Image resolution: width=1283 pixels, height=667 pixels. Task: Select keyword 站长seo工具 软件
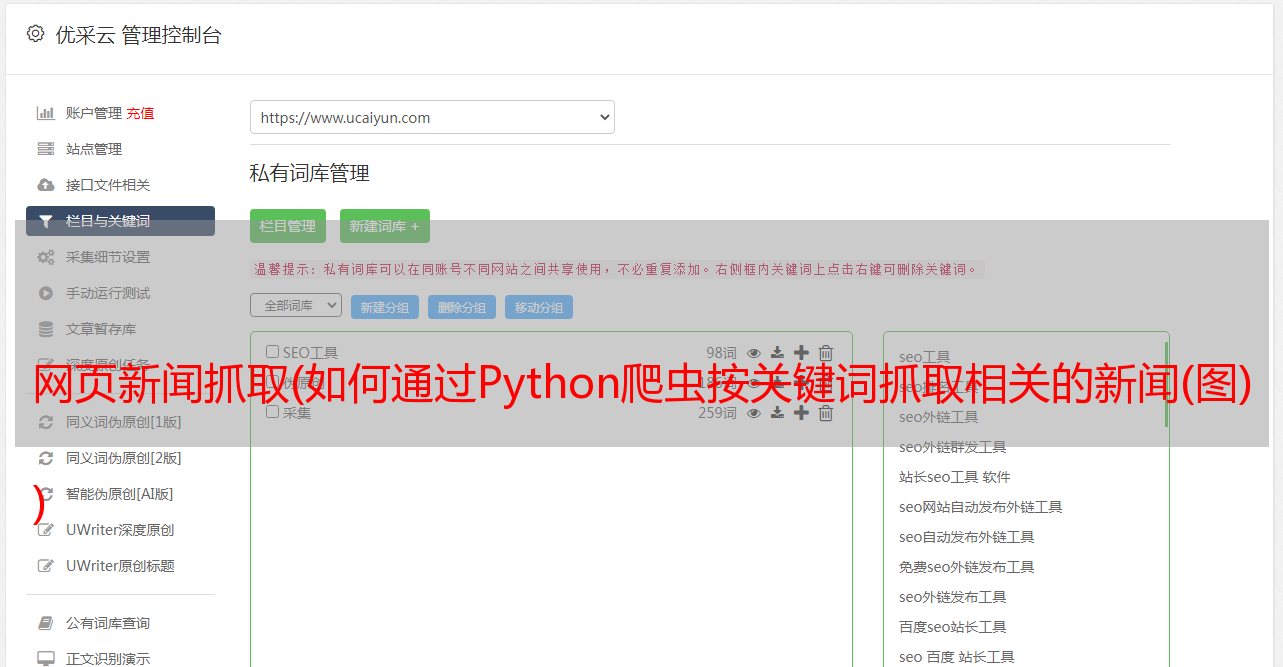[955, 477]
